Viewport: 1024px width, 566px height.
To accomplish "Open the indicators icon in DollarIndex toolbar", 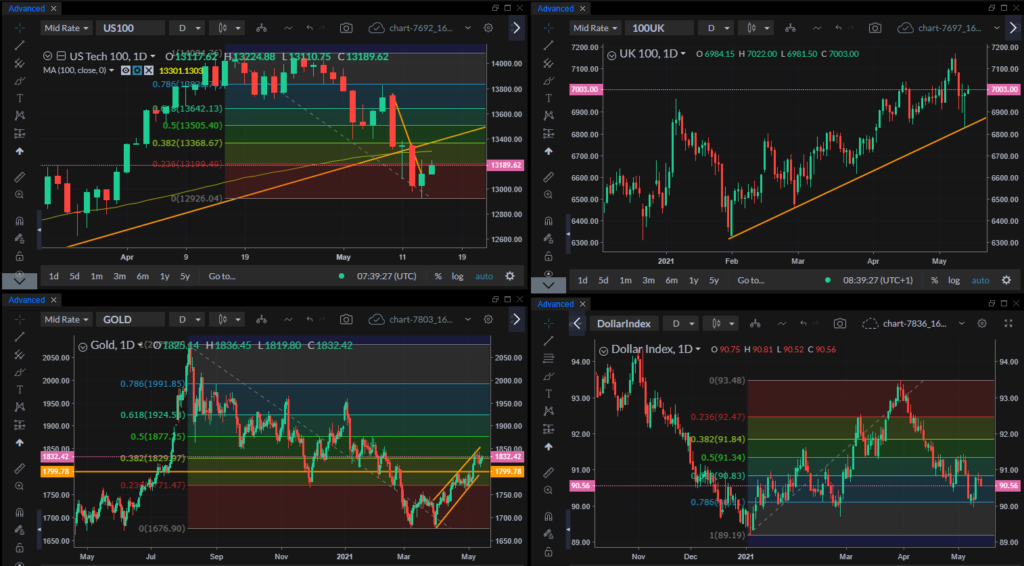I will click(x=782, y=323).
